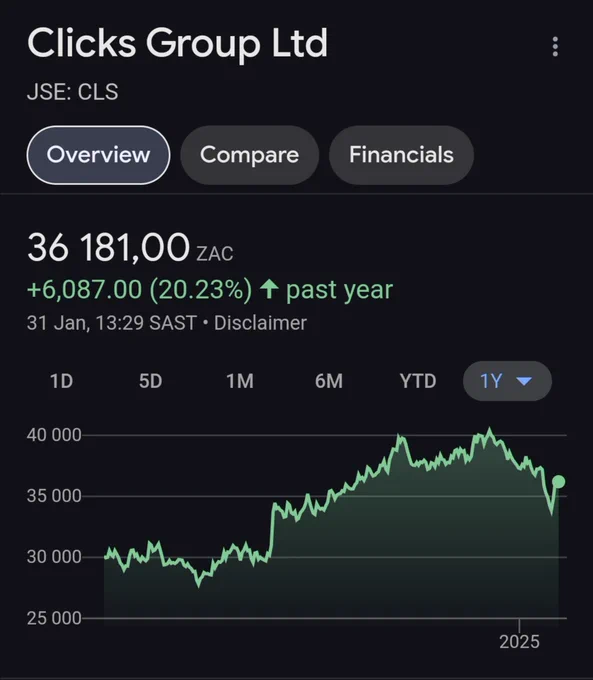Click the chart's sharp jump near 35 000

click(x=272, y=529)
